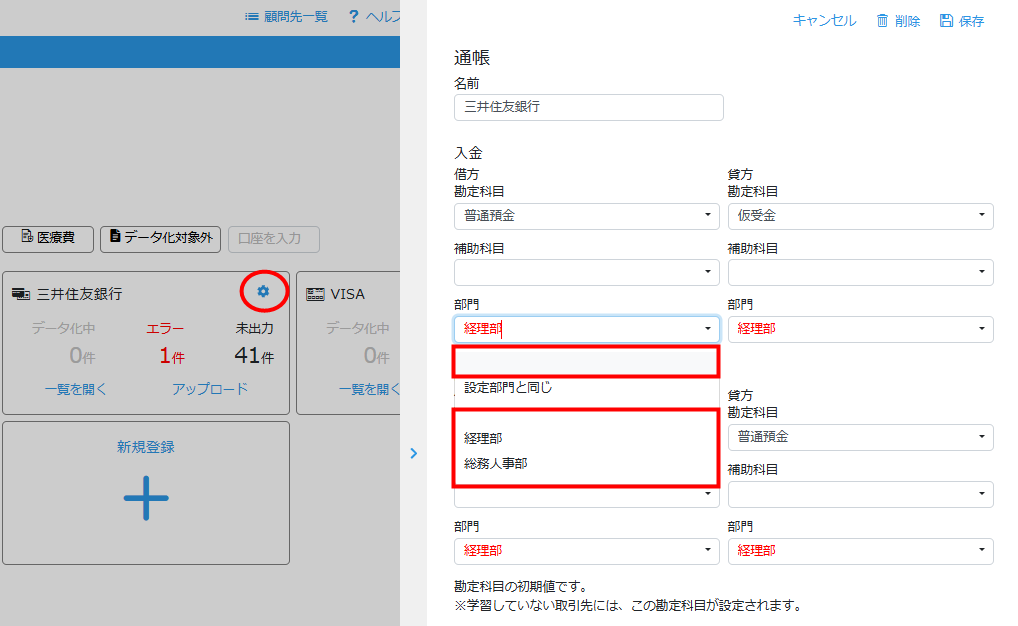Open the 貸方 勘定科目 仮受金 dropdown
The height and width of the screenshot is (626, 1018).
[860, 216]
